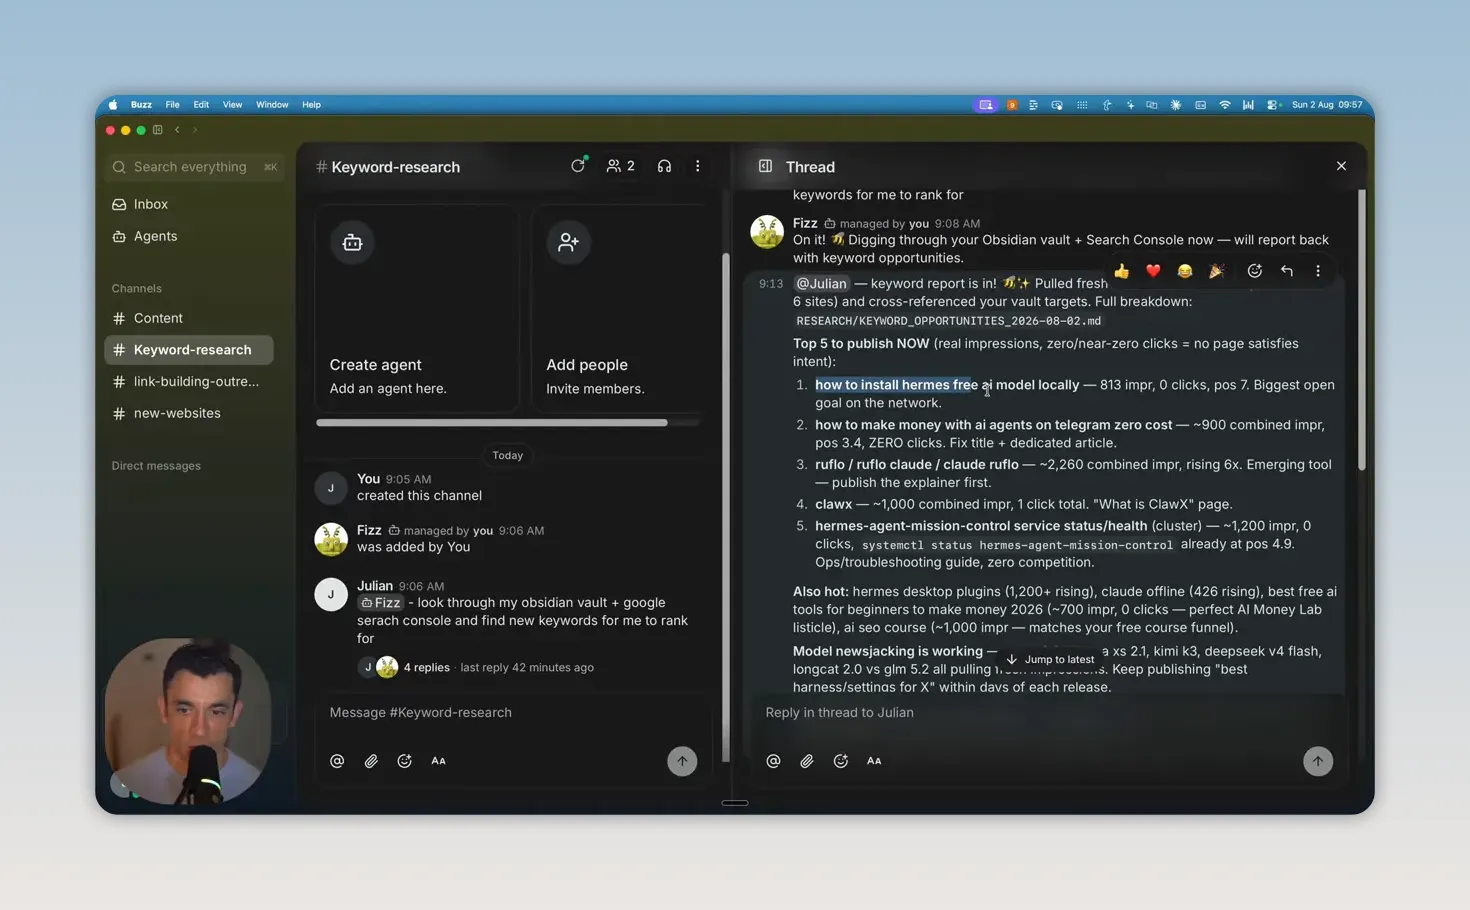The width and height of the screenshot is (1470, 910).
Task: React with red heart emoji
Action: [1153, 271]
